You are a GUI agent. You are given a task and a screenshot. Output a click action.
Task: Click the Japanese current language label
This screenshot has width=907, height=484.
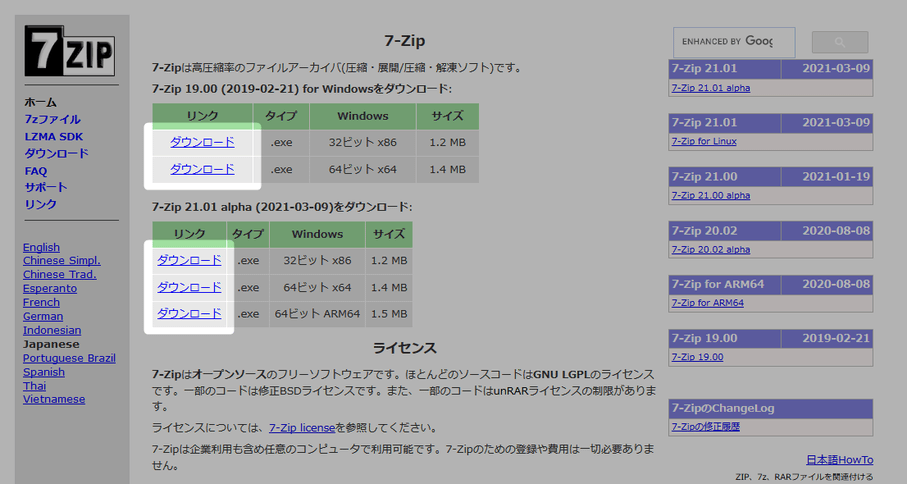click(x=51, y=344)
